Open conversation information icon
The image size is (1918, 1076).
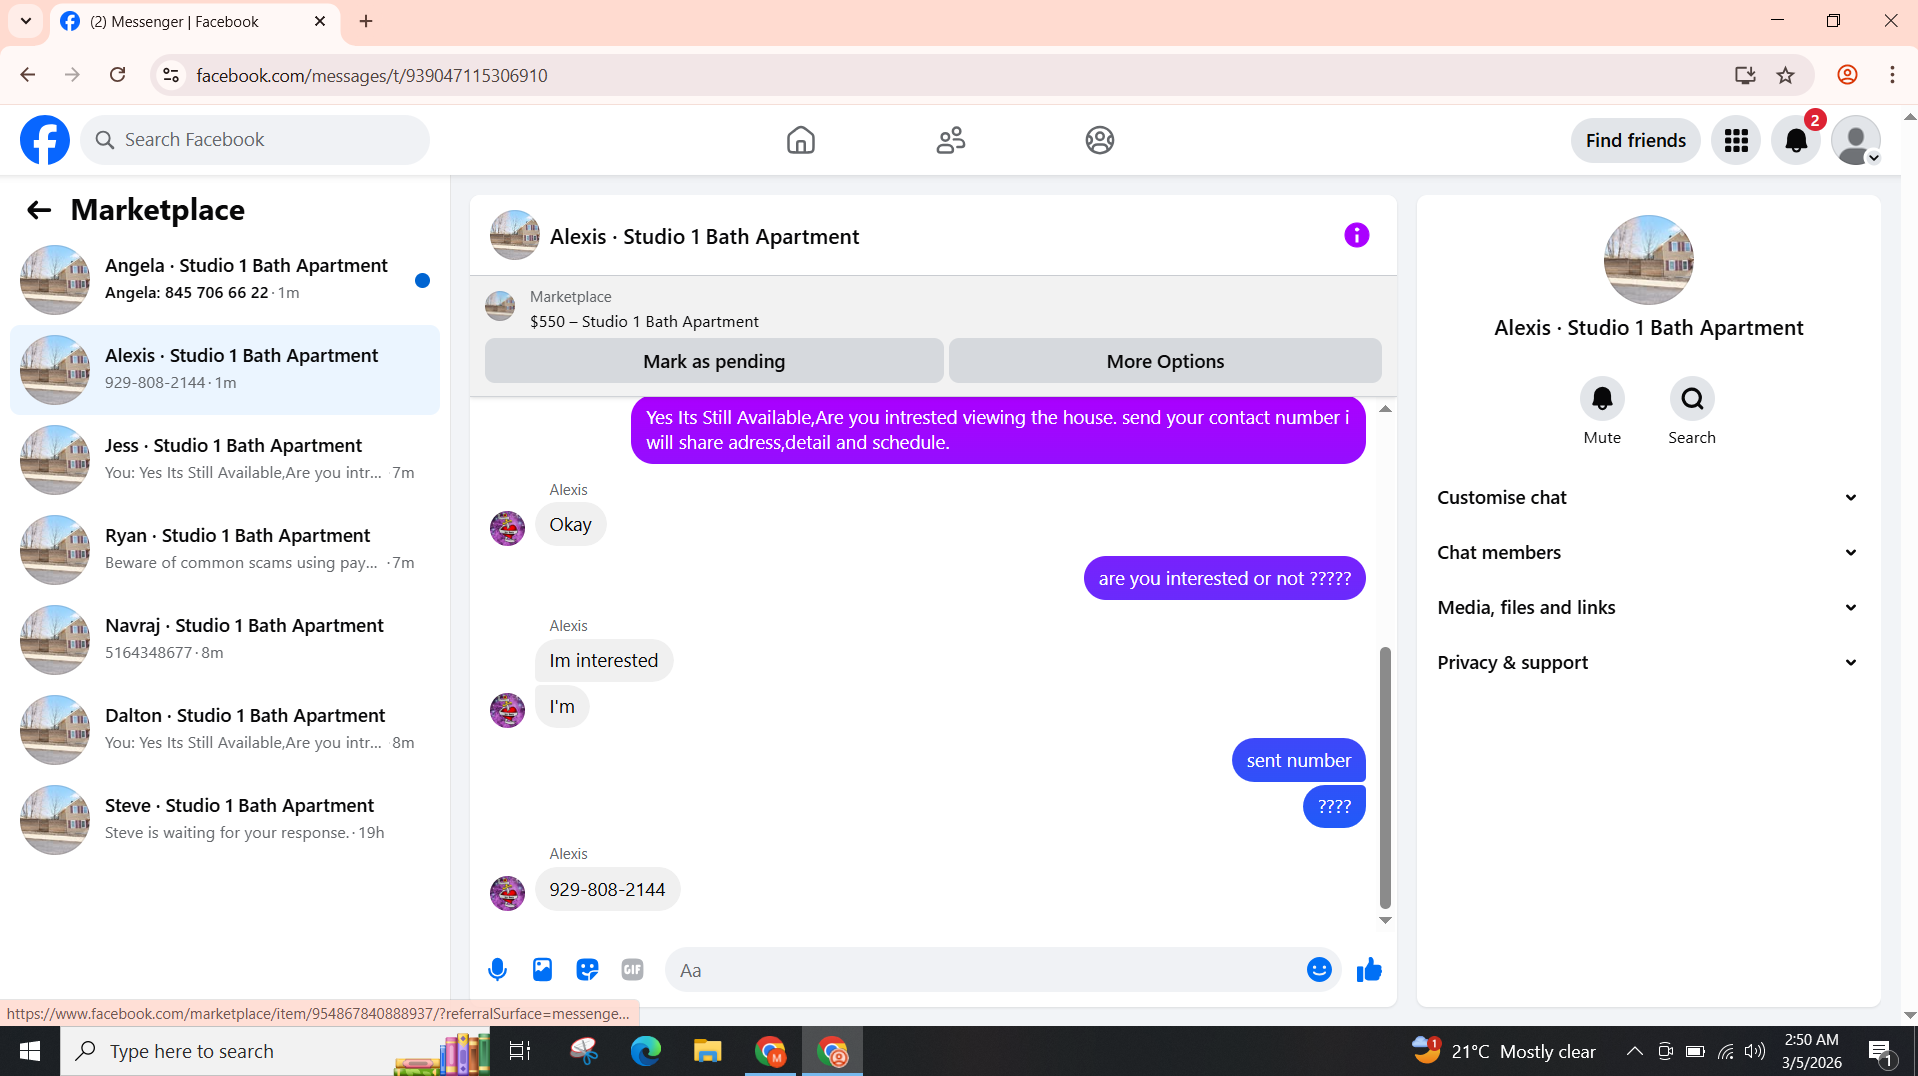tap(1356, 235)
